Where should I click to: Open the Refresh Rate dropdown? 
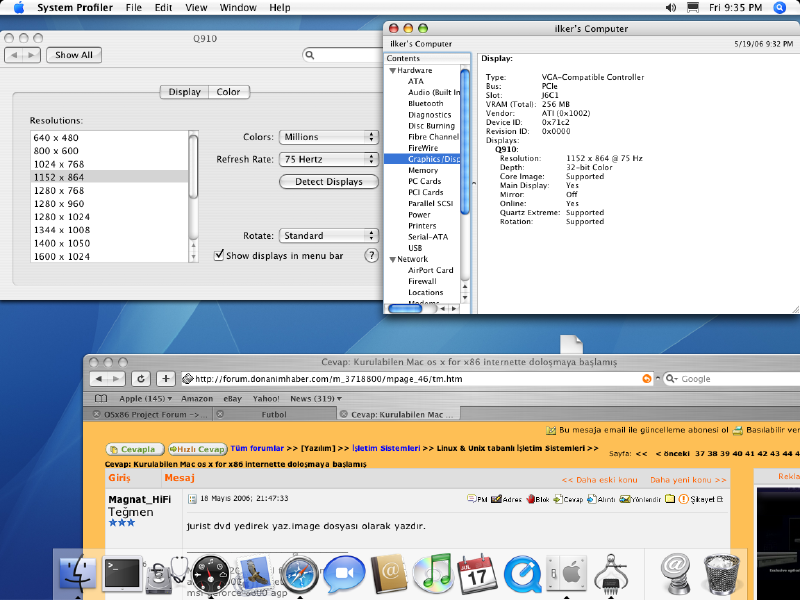[x=329, y=159]
